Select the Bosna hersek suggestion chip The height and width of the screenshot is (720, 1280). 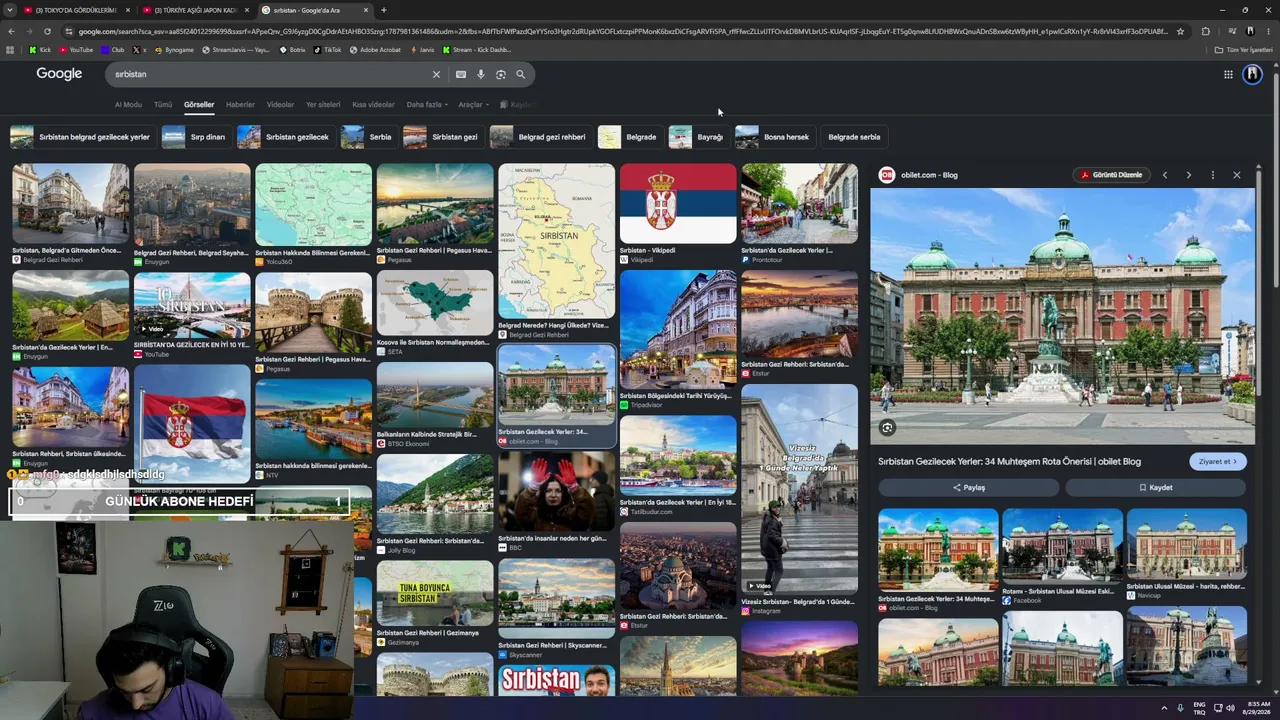coord(773,137)
